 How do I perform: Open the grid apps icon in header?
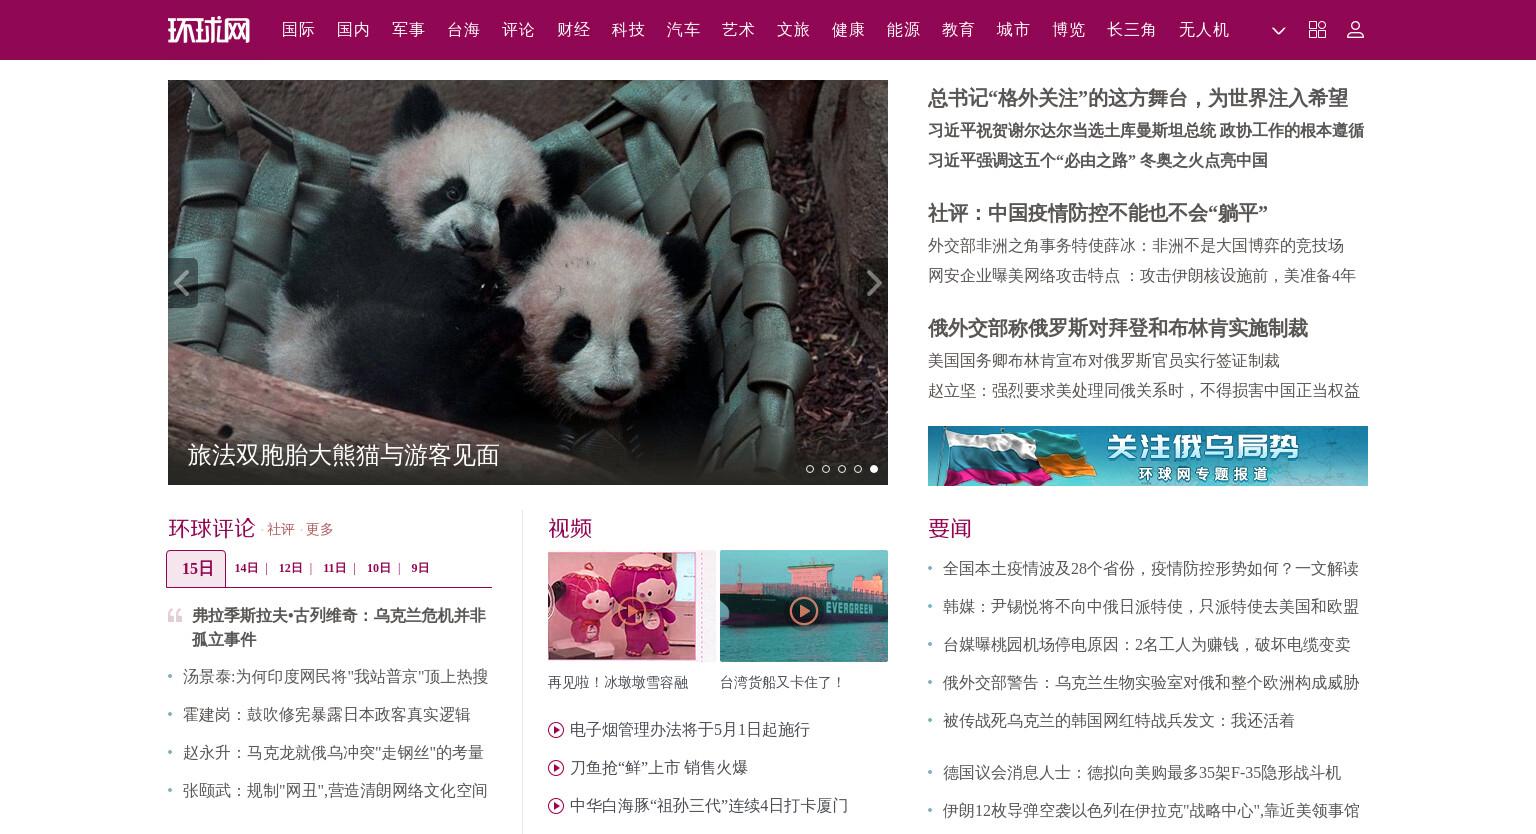pos(1317,30)
